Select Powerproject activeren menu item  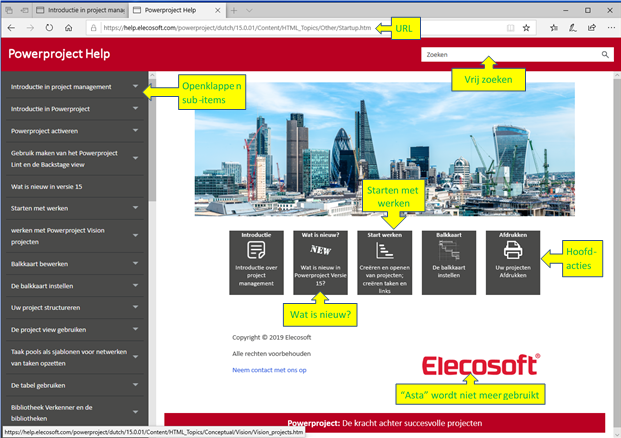coord(44,131)
